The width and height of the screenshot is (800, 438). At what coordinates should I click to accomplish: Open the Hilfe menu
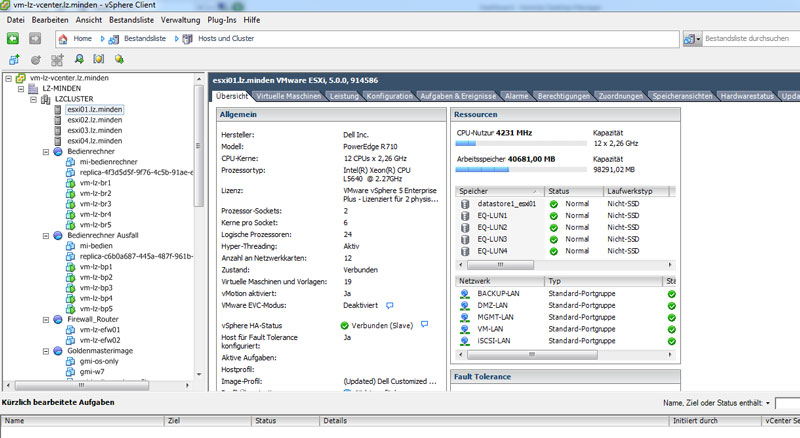pos(252,20)
